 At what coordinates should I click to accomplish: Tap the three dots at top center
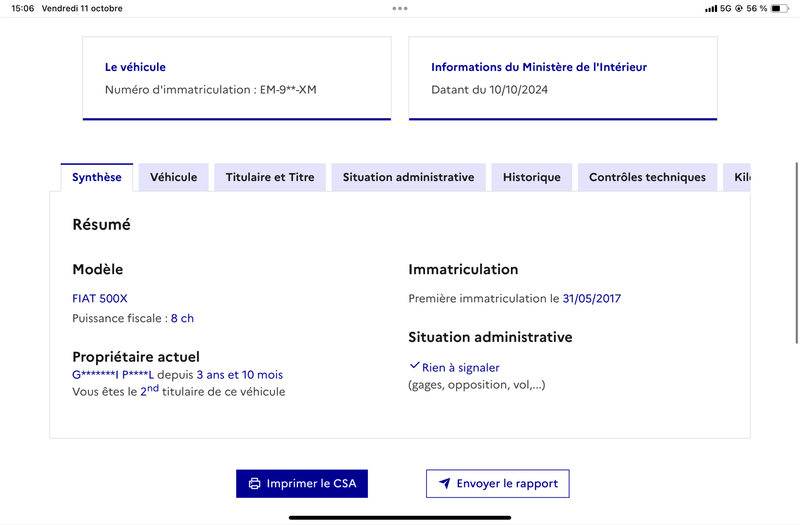(400, 8)
